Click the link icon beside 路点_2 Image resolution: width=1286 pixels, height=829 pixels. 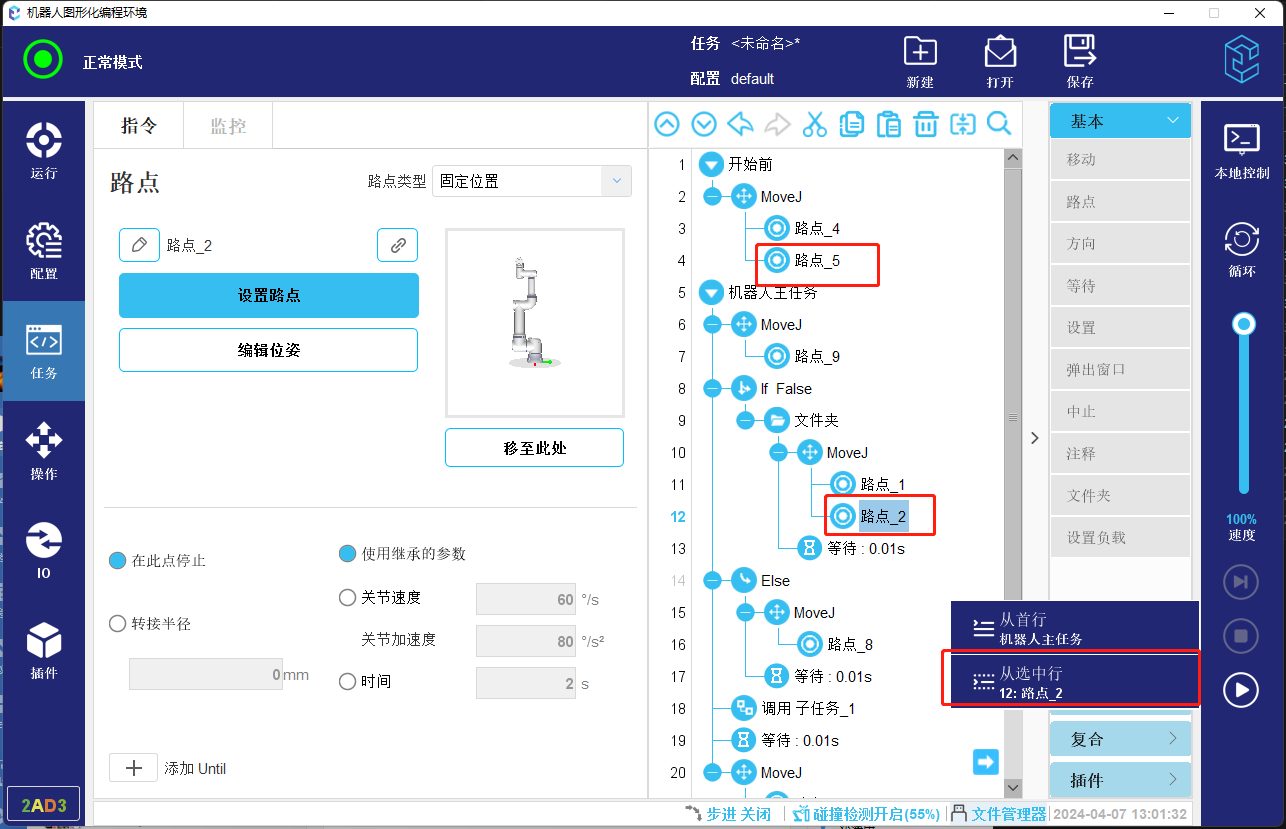coord(397,245)
